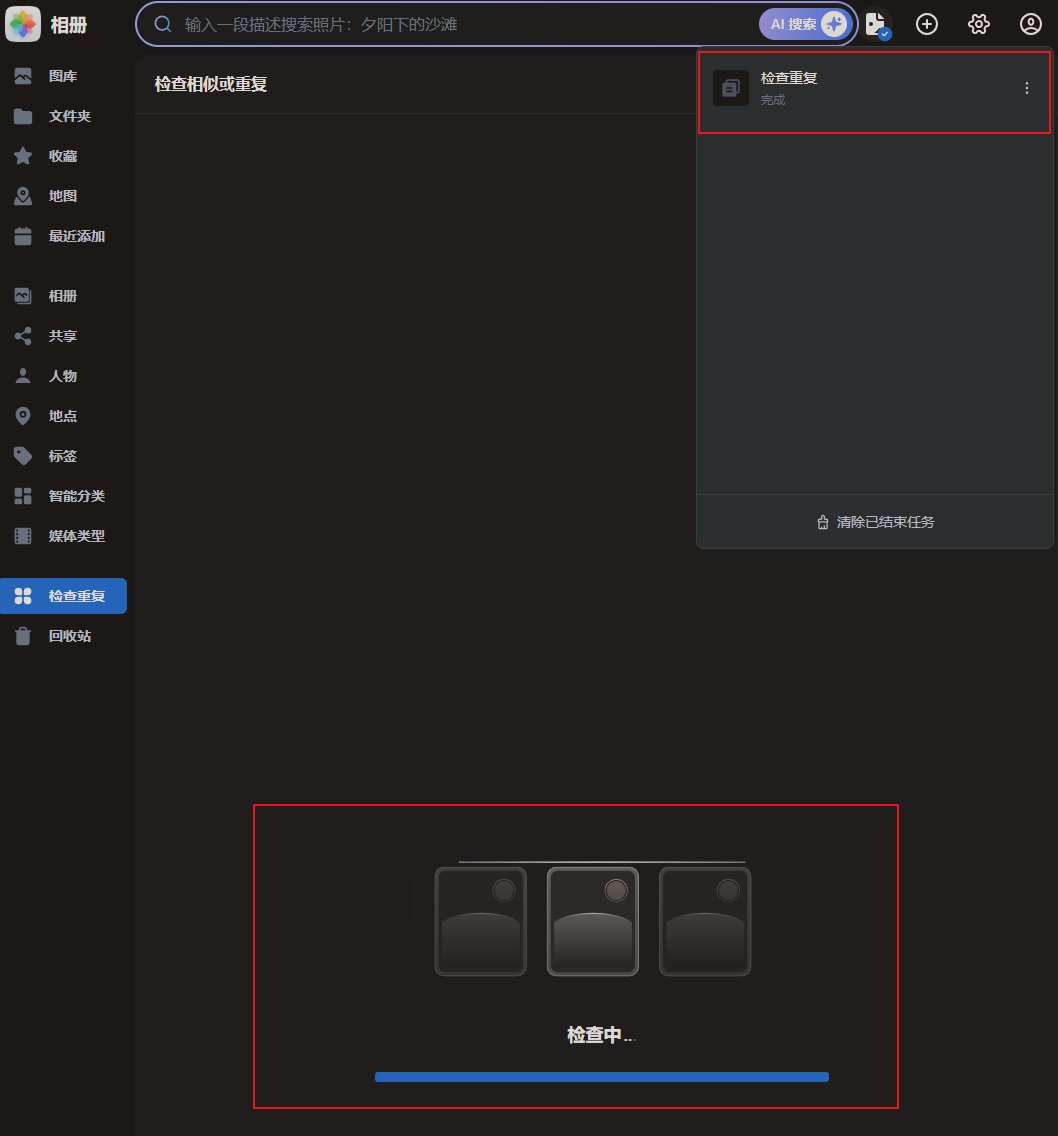The width and height of the screenshot is (1058, 1136).
Task: Open 相册 albums in the sidebar
Action: pos(63,296)
